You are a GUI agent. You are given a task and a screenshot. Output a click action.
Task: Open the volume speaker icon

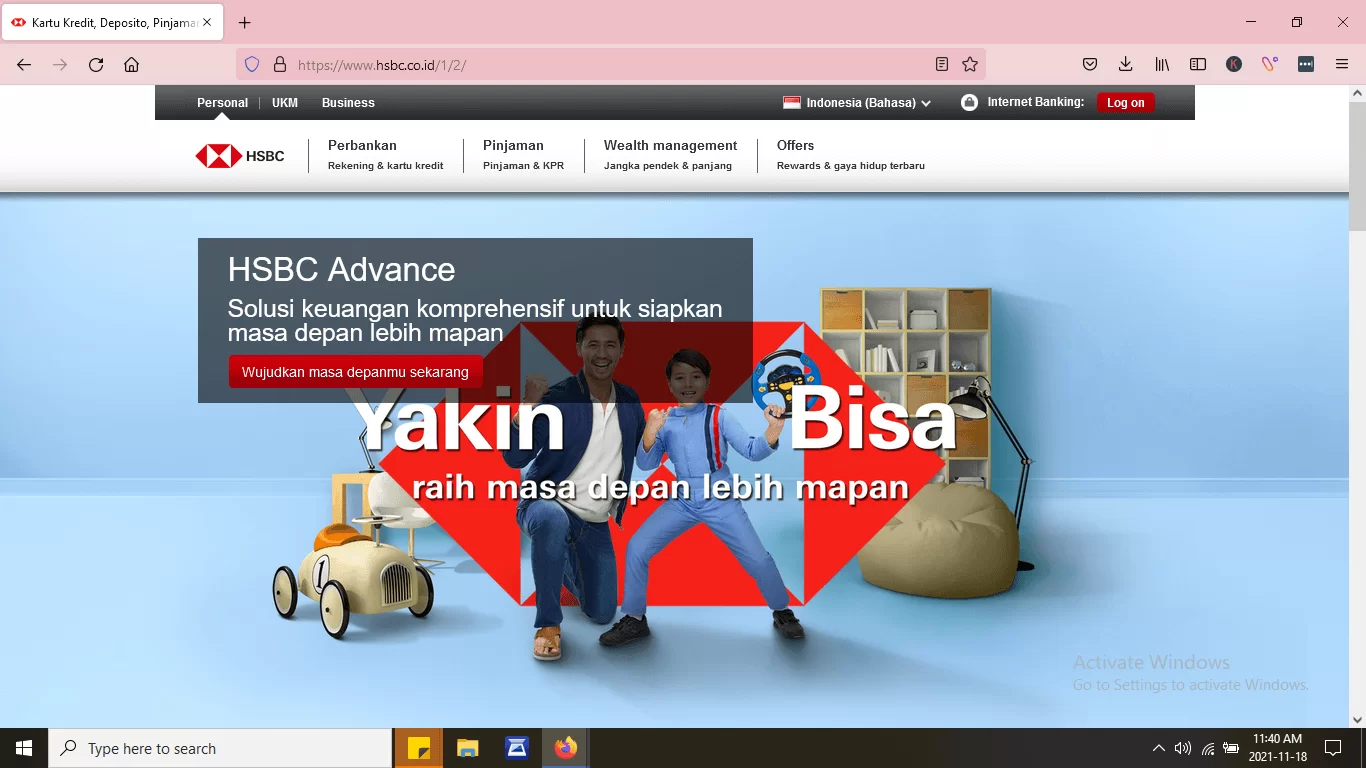(1183, 748)
